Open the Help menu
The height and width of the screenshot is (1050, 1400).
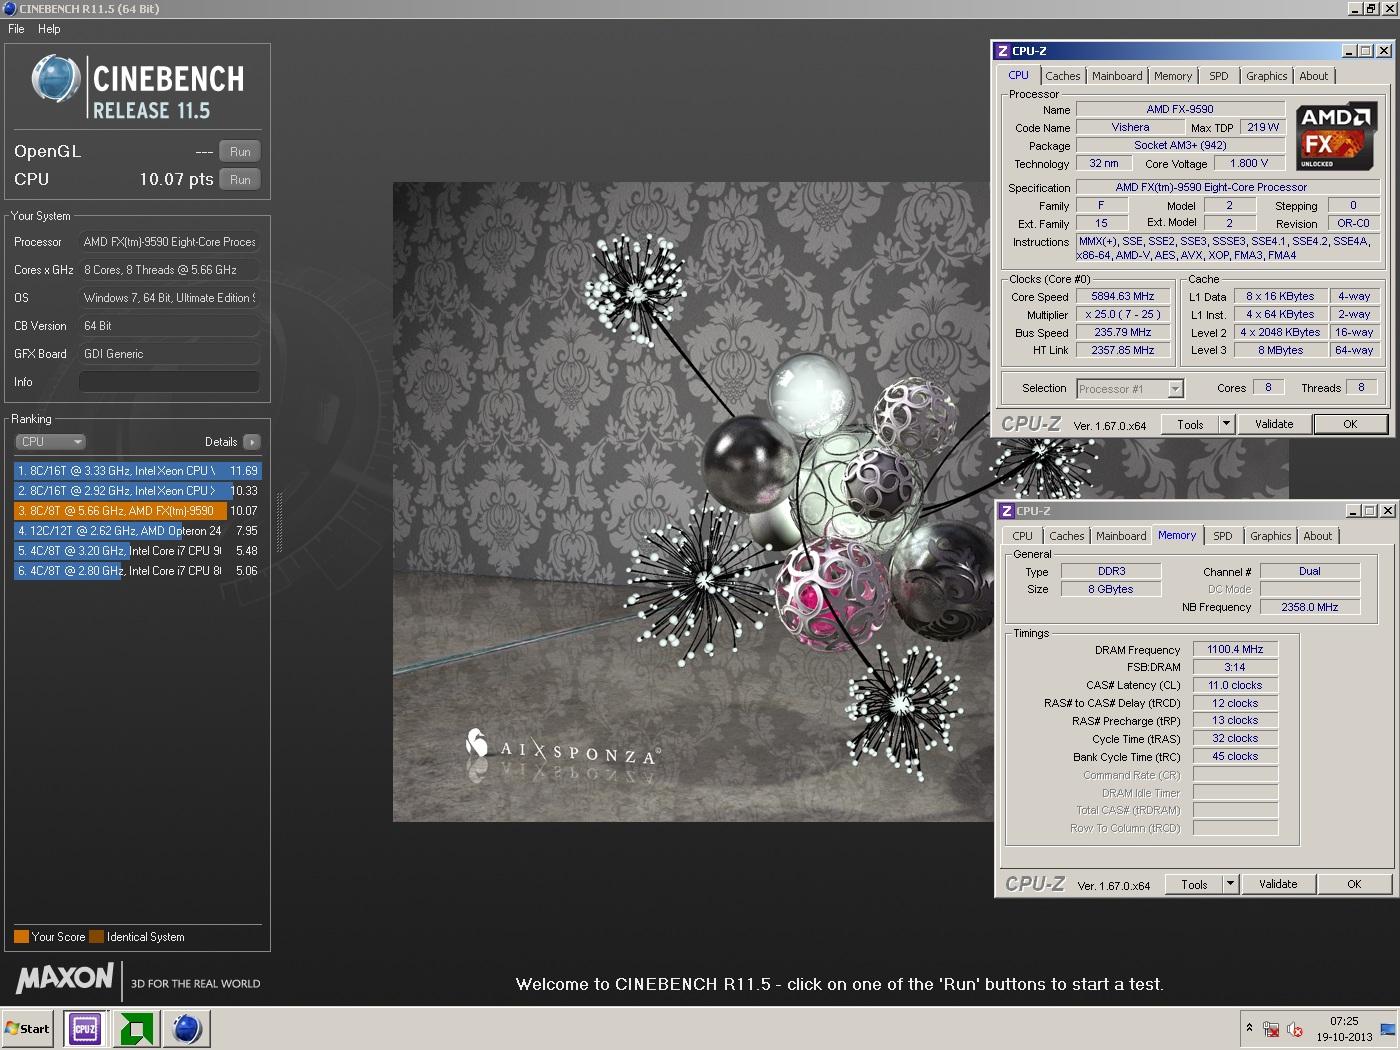click(49, 29)
